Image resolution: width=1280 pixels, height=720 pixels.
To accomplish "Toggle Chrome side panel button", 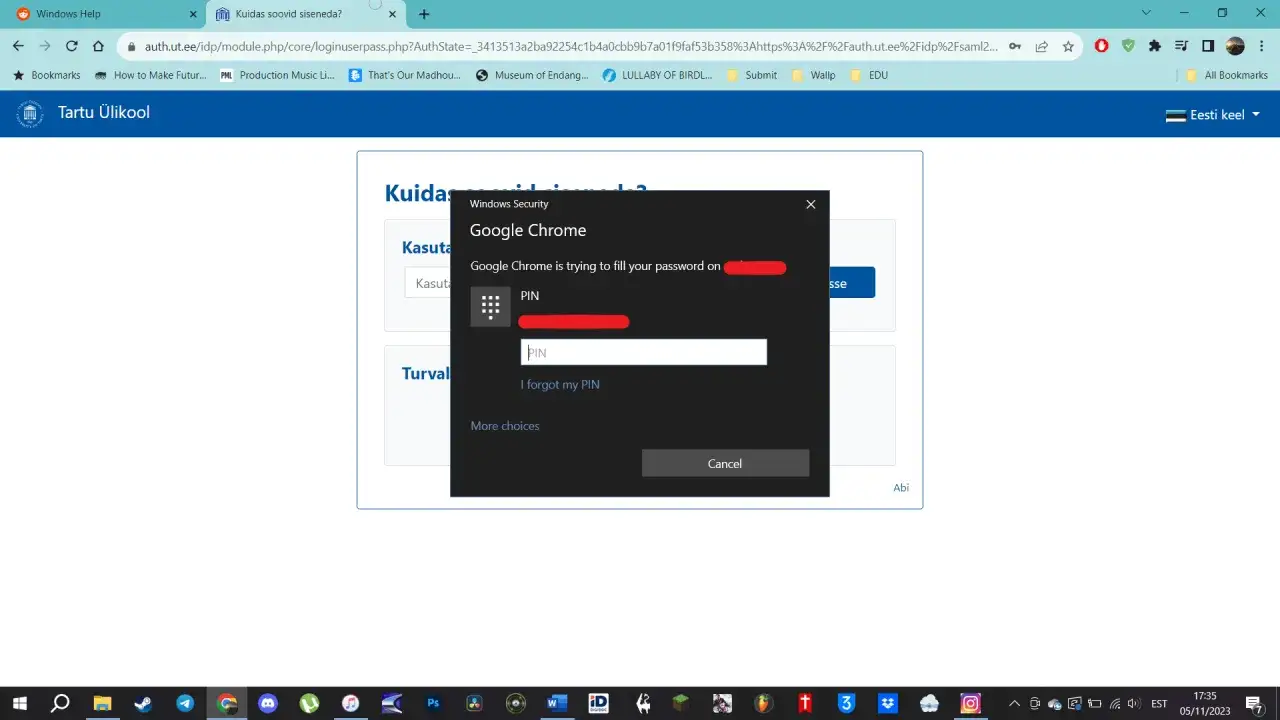I will [x=1208, y=46].
